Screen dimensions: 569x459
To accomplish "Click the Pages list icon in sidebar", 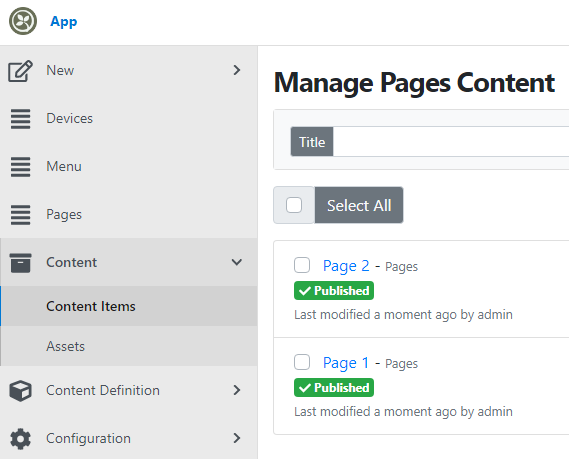I will pyautogui.click(x=20, y=215).
